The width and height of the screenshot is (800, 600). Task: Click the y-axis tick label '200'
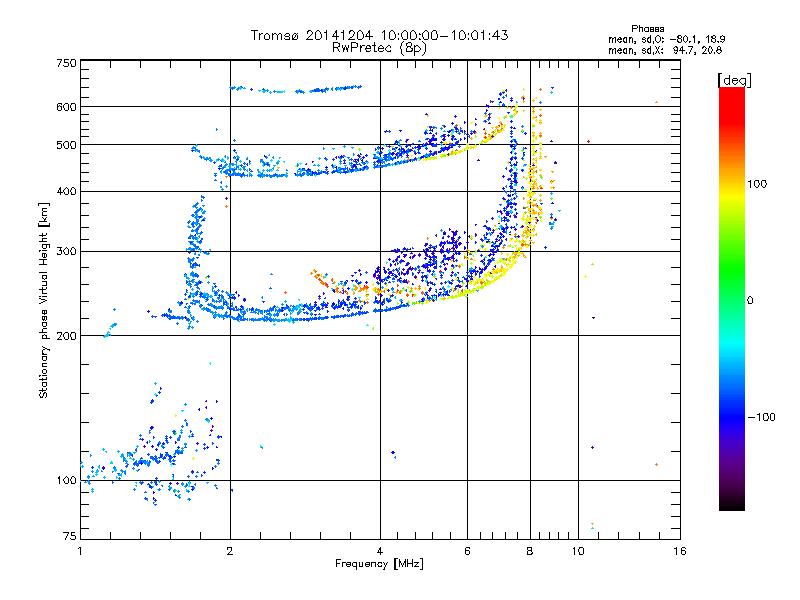click(x=66, y=336)
